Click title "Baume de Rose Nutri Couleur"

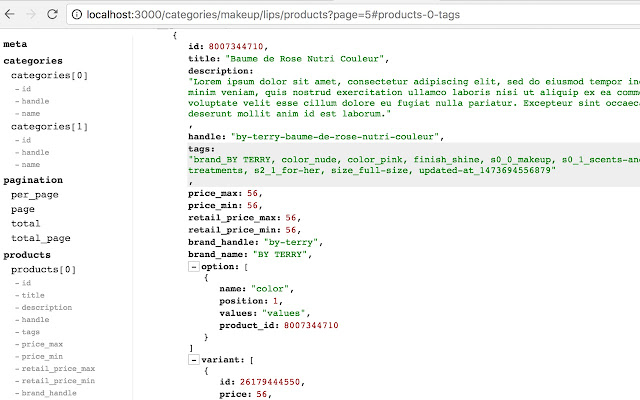[x=304, y=59]
